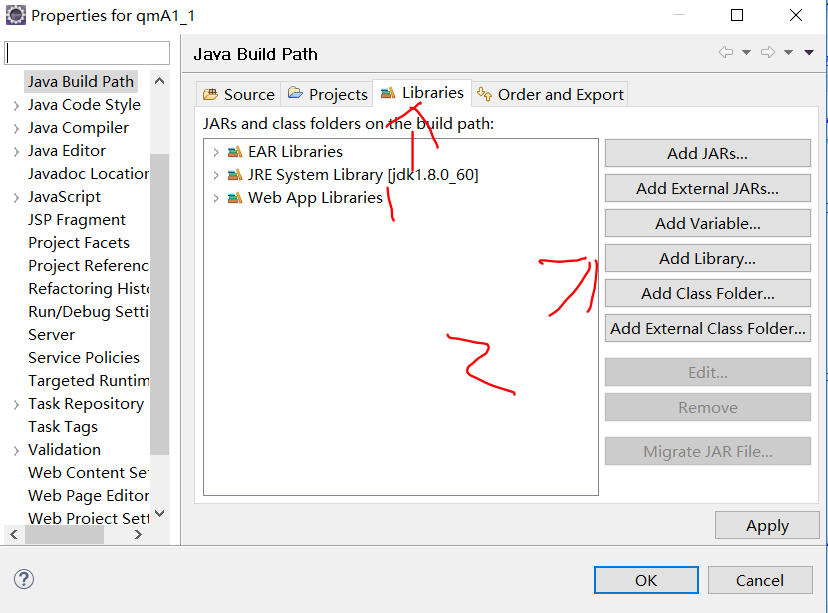Switch to the Source tab

click(x=239, y=95)
